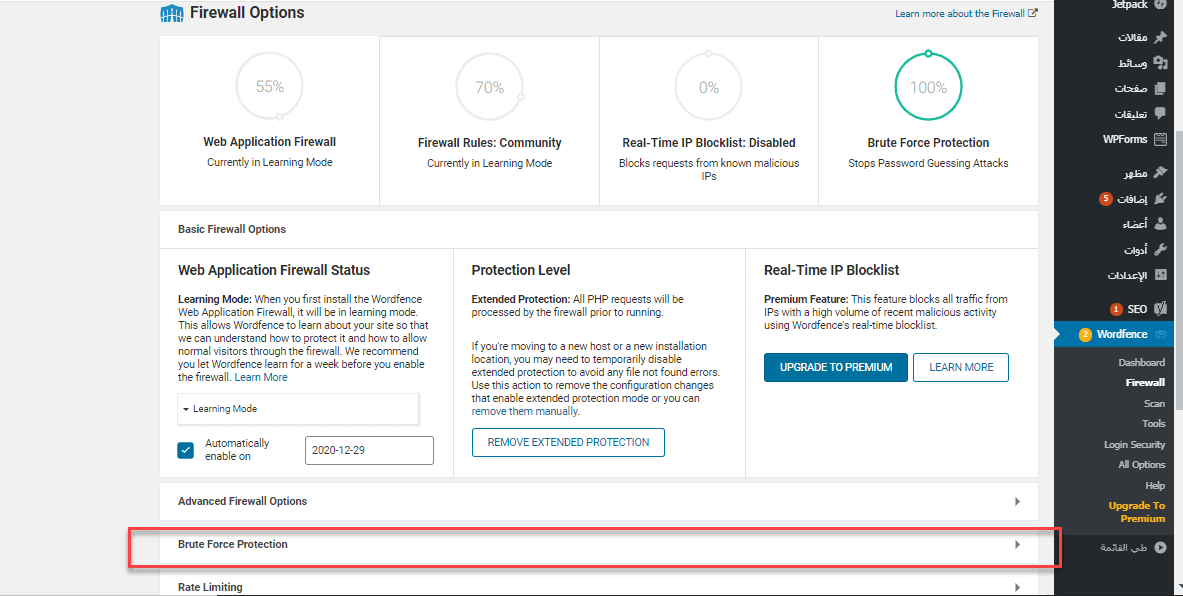Open All Options submenu item
1183x596 pixels.
click(x=1142, y=465)
